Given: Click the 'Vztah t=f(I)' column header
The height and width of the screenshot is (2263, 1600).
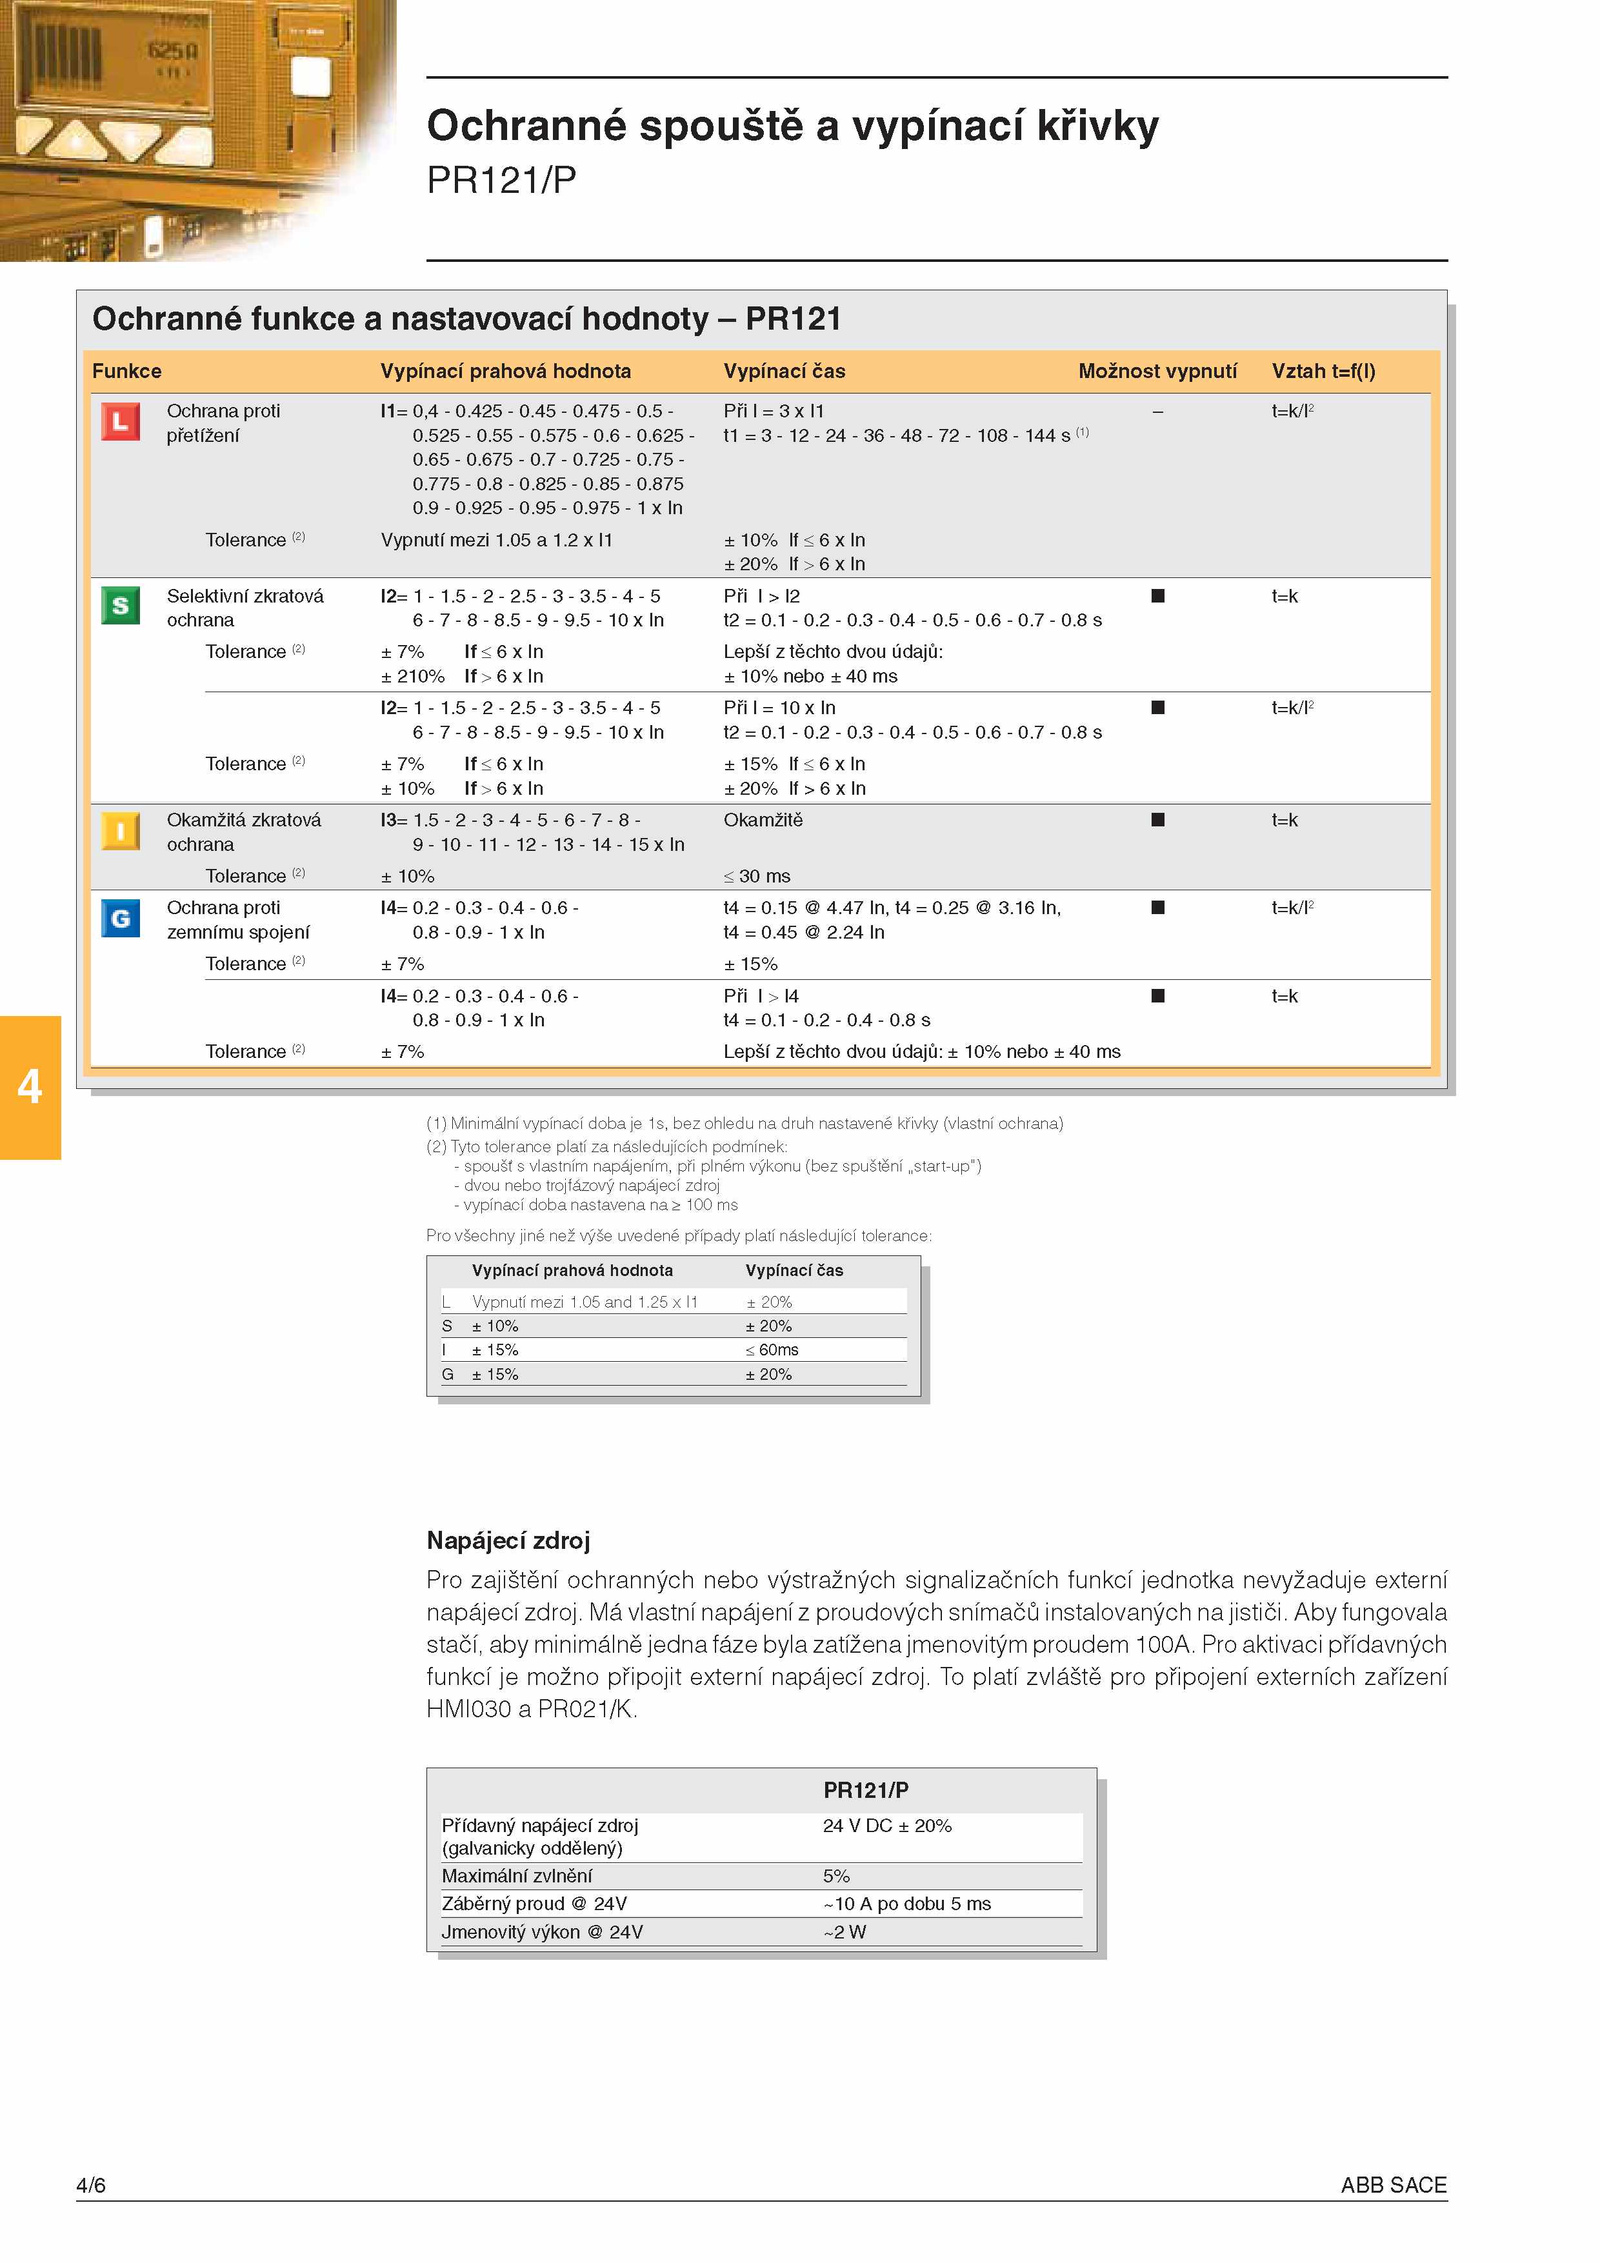Looking at the screenshot, I should (1324, 371).
